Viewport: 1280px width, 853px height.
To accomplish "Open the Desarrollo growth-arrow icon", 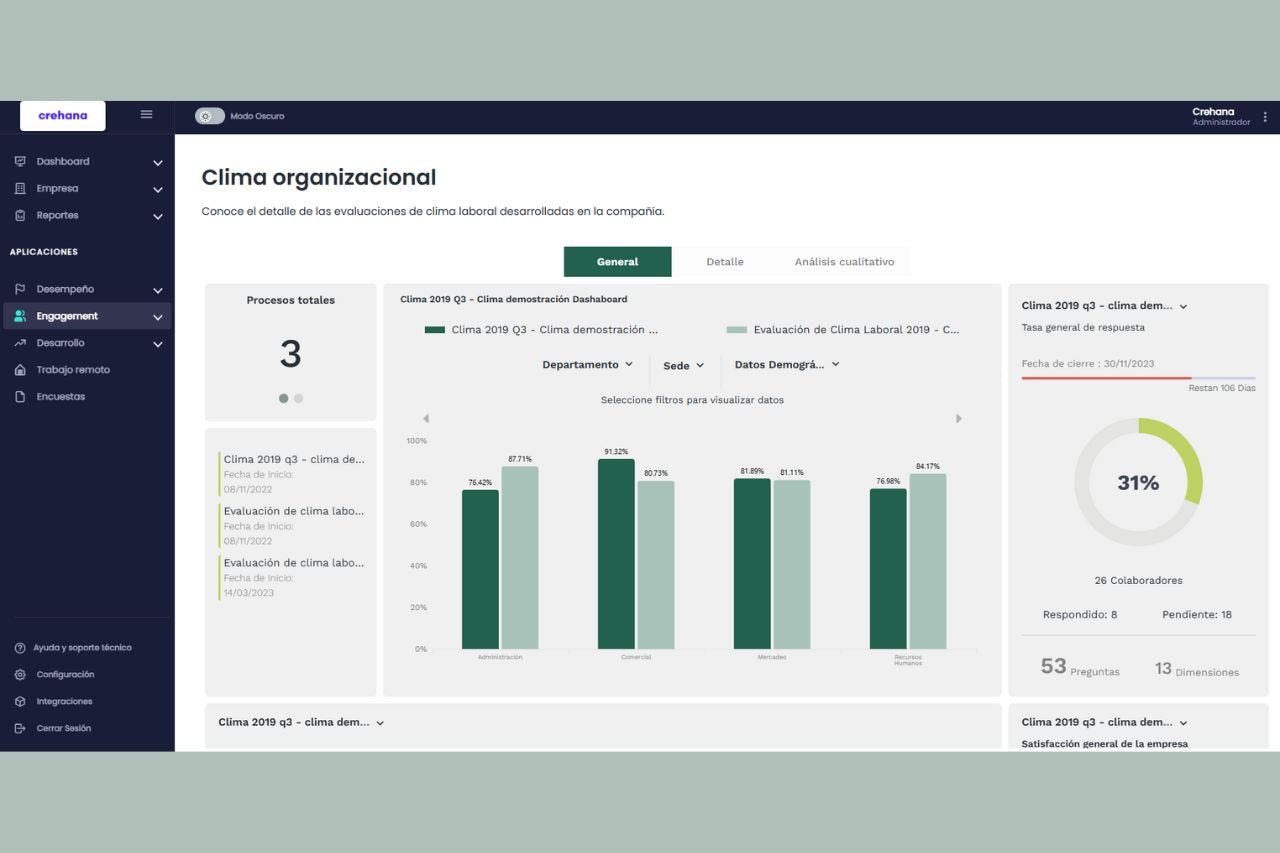I will 18,342.
